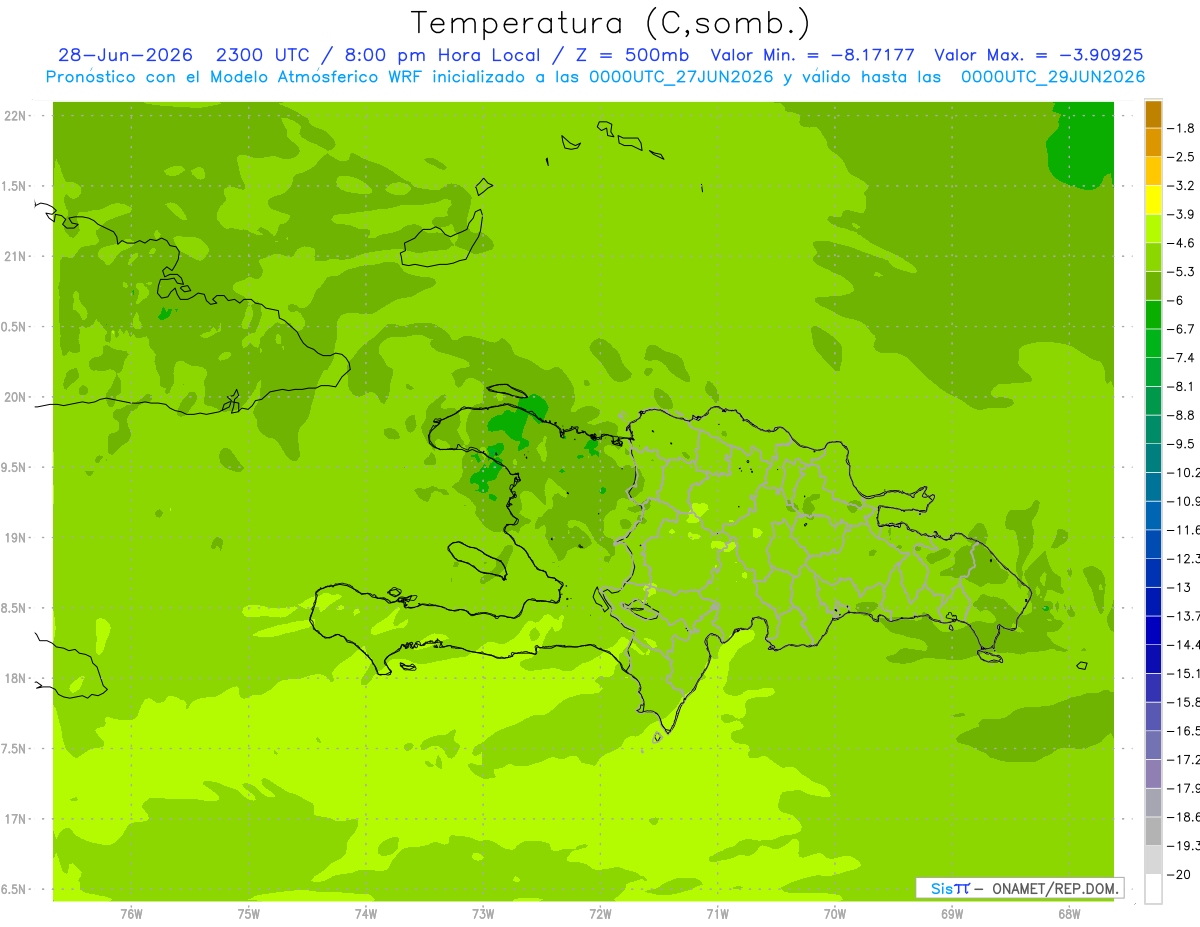Click the '72W' longitude label
Viewport: 1200px width, 927px height.
[600, 914]
